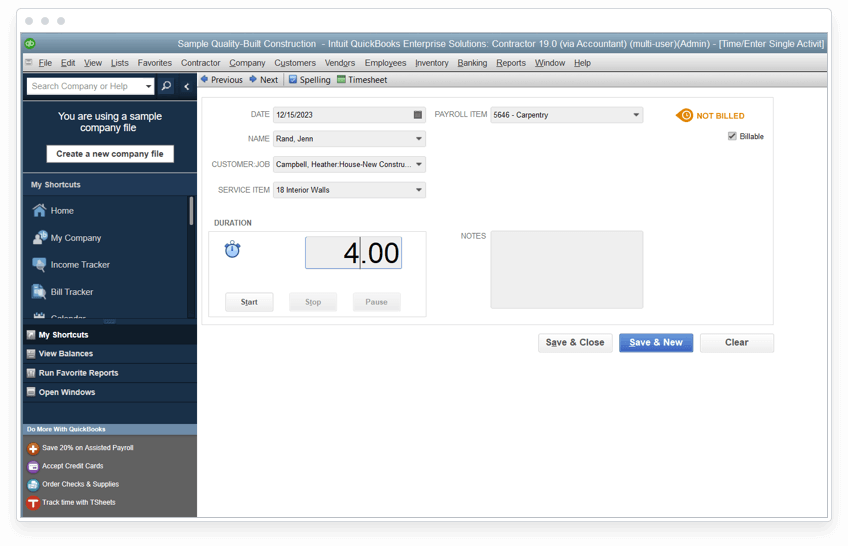Expand the Name dropdown
Viewport: 848px width, 546px height.
[419, 138]
